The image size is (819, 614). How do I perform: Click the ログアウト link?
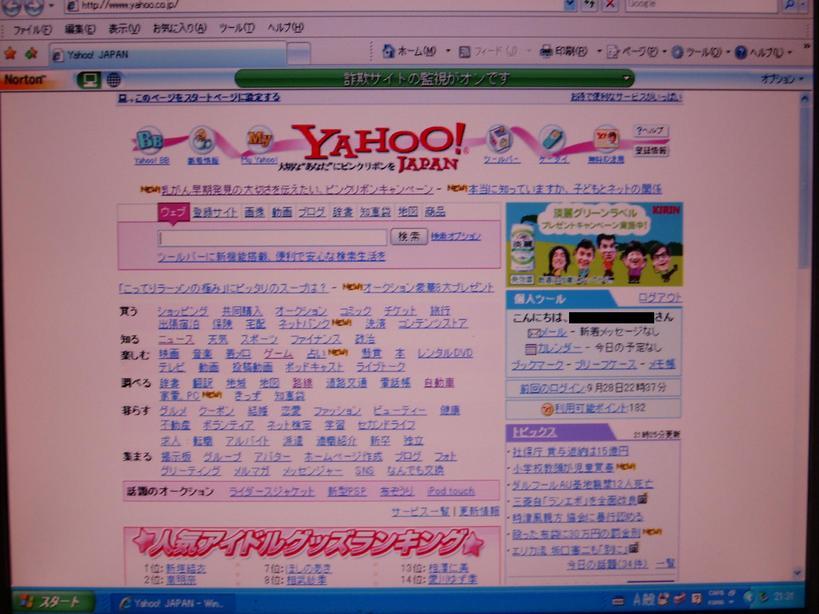tap(659, 297)
